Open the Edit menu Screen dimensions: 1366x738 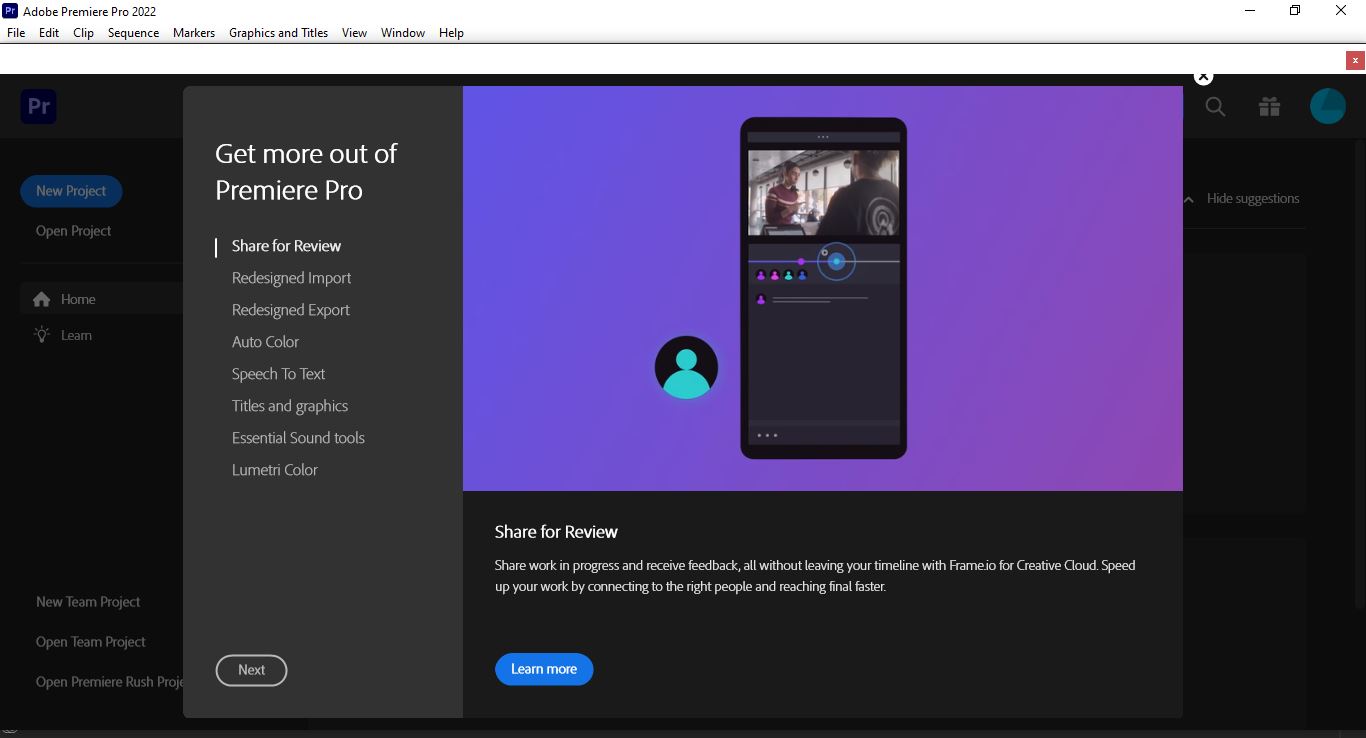click(x=49, y=33)
